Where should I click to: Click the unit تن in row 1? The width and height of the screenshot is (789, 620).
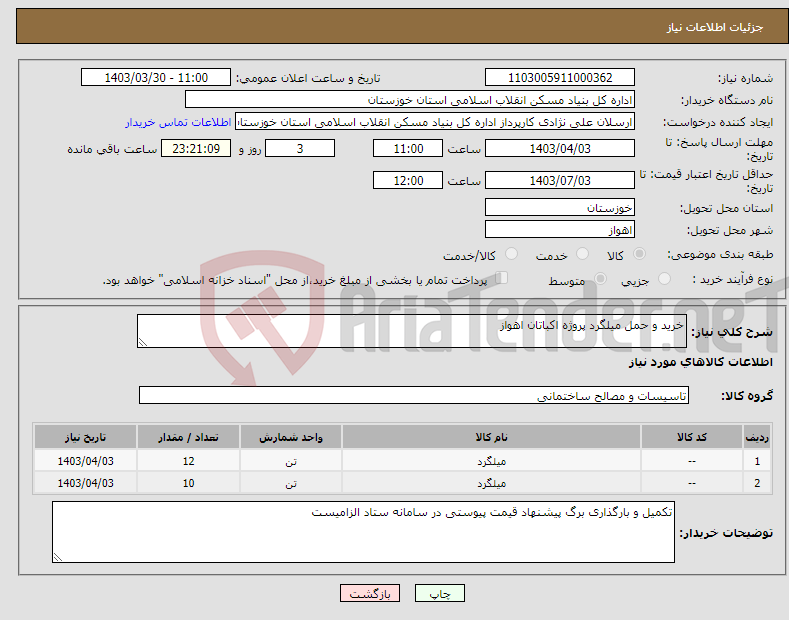(x=291, y=461)
